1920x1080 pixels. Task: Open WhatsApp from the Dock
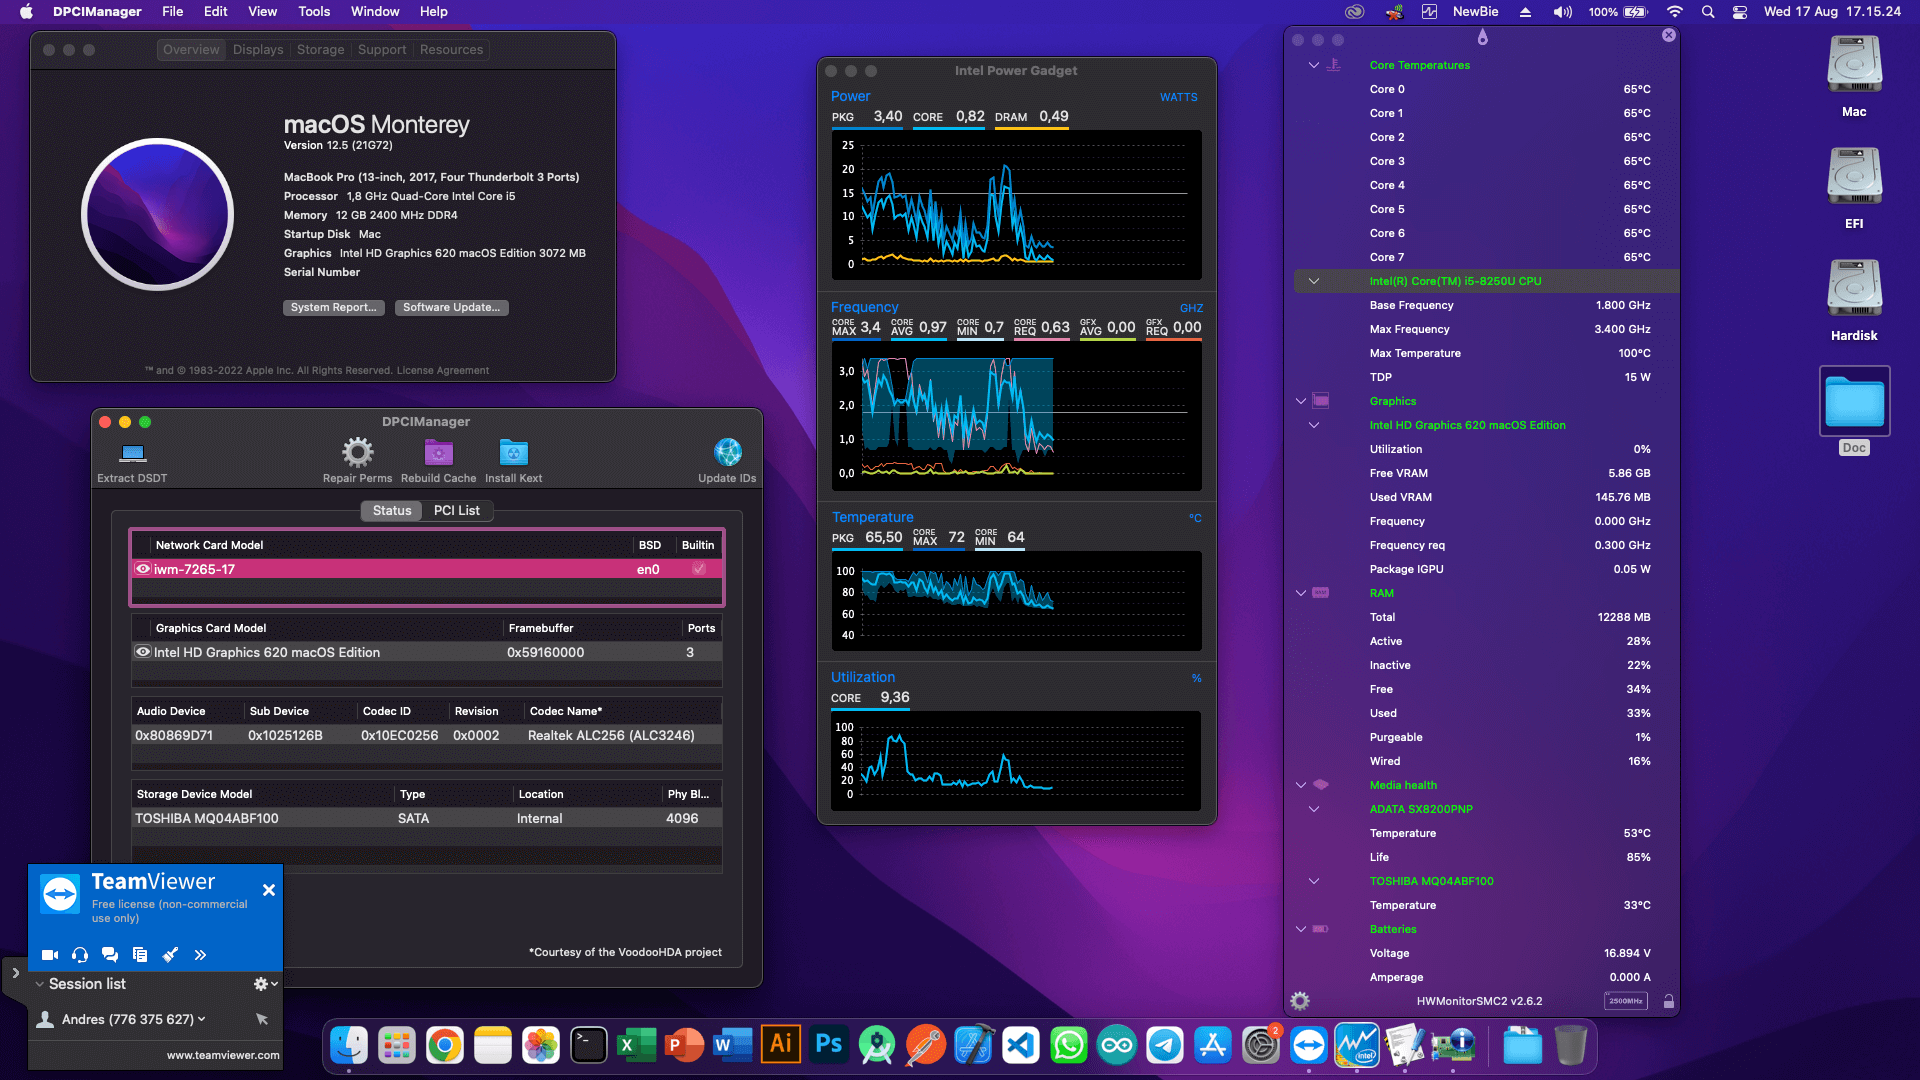1069,1046
